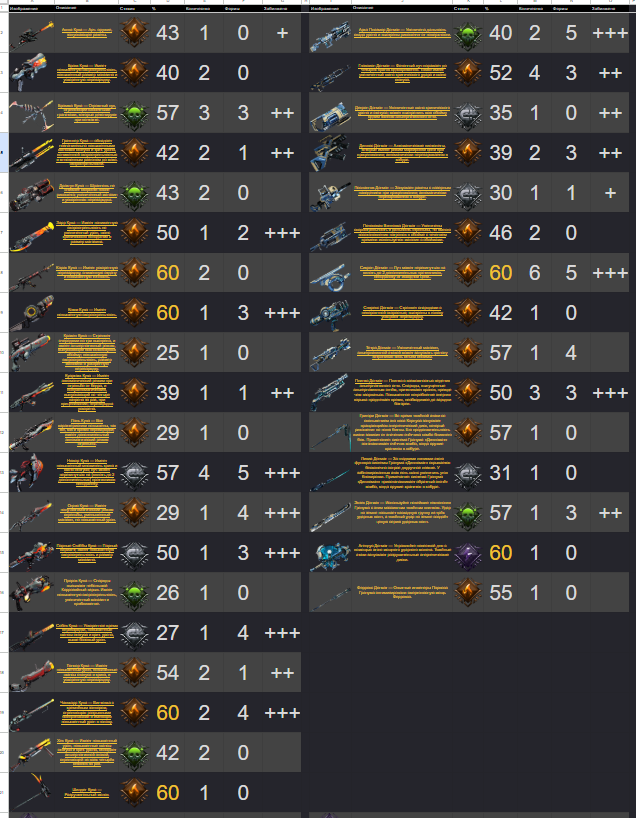Click the green skull icon next to the bow weapon
Screen dimensions: 636x818
click(134, 113)
